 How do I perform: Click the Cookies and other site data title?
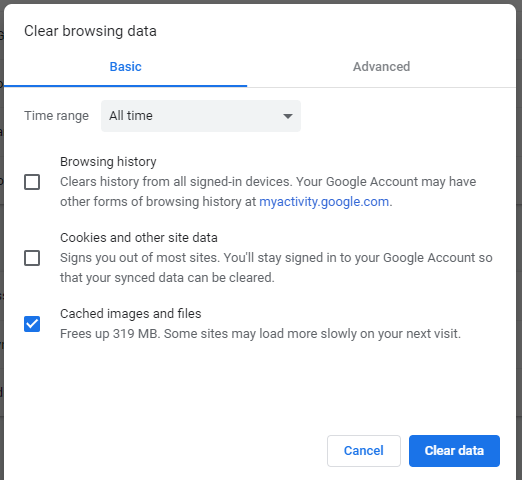139,238
